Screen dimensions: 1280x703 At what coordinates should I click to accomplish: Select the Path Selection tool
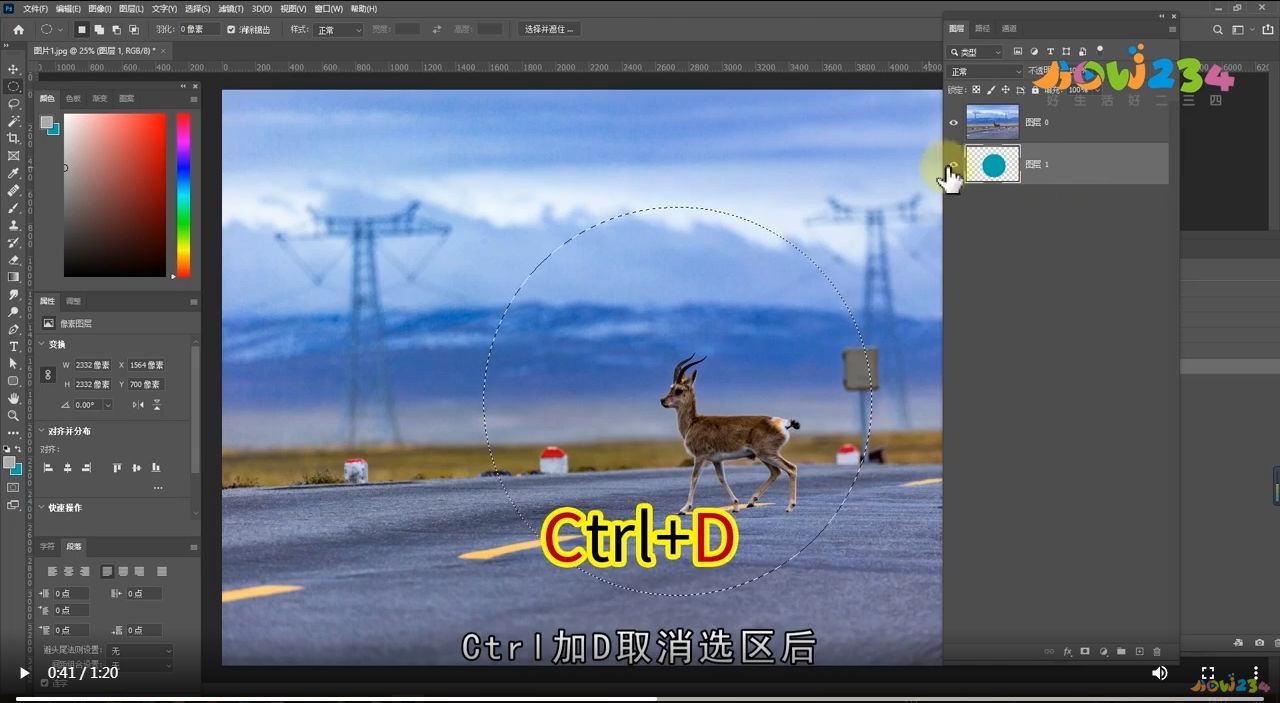(14, 363)
